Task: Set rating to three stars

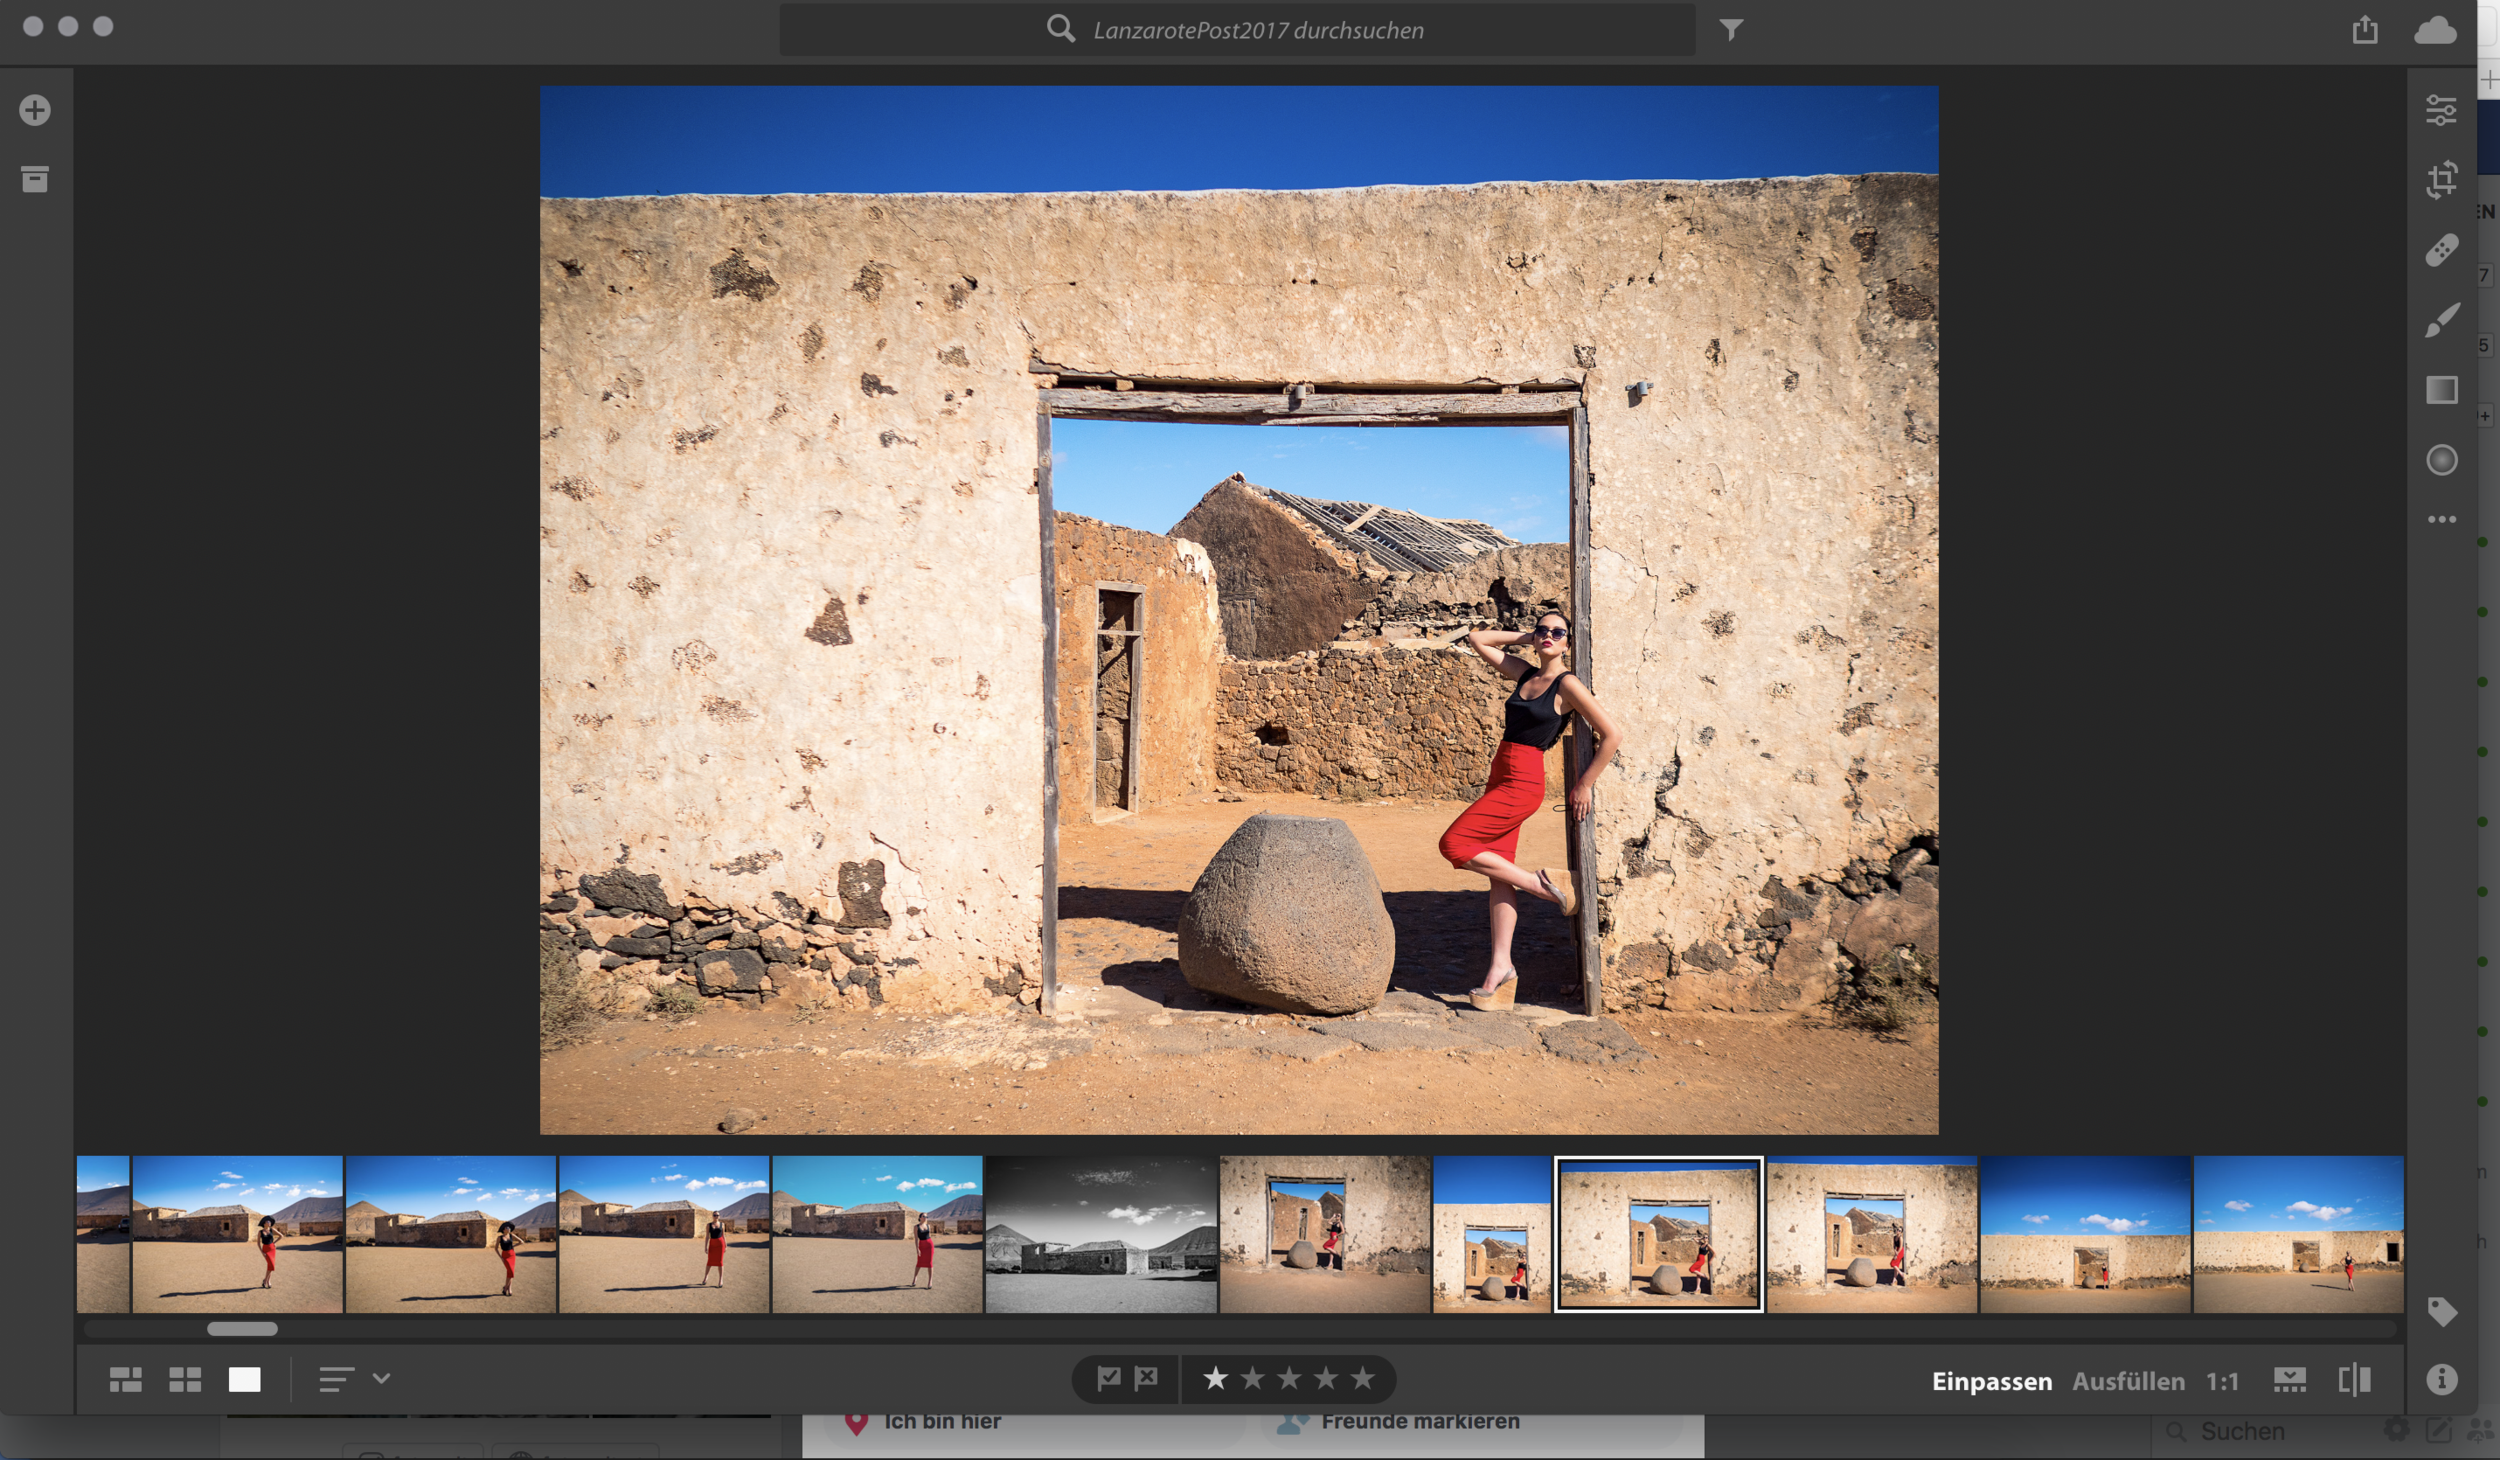Action: [1289, 1378]
